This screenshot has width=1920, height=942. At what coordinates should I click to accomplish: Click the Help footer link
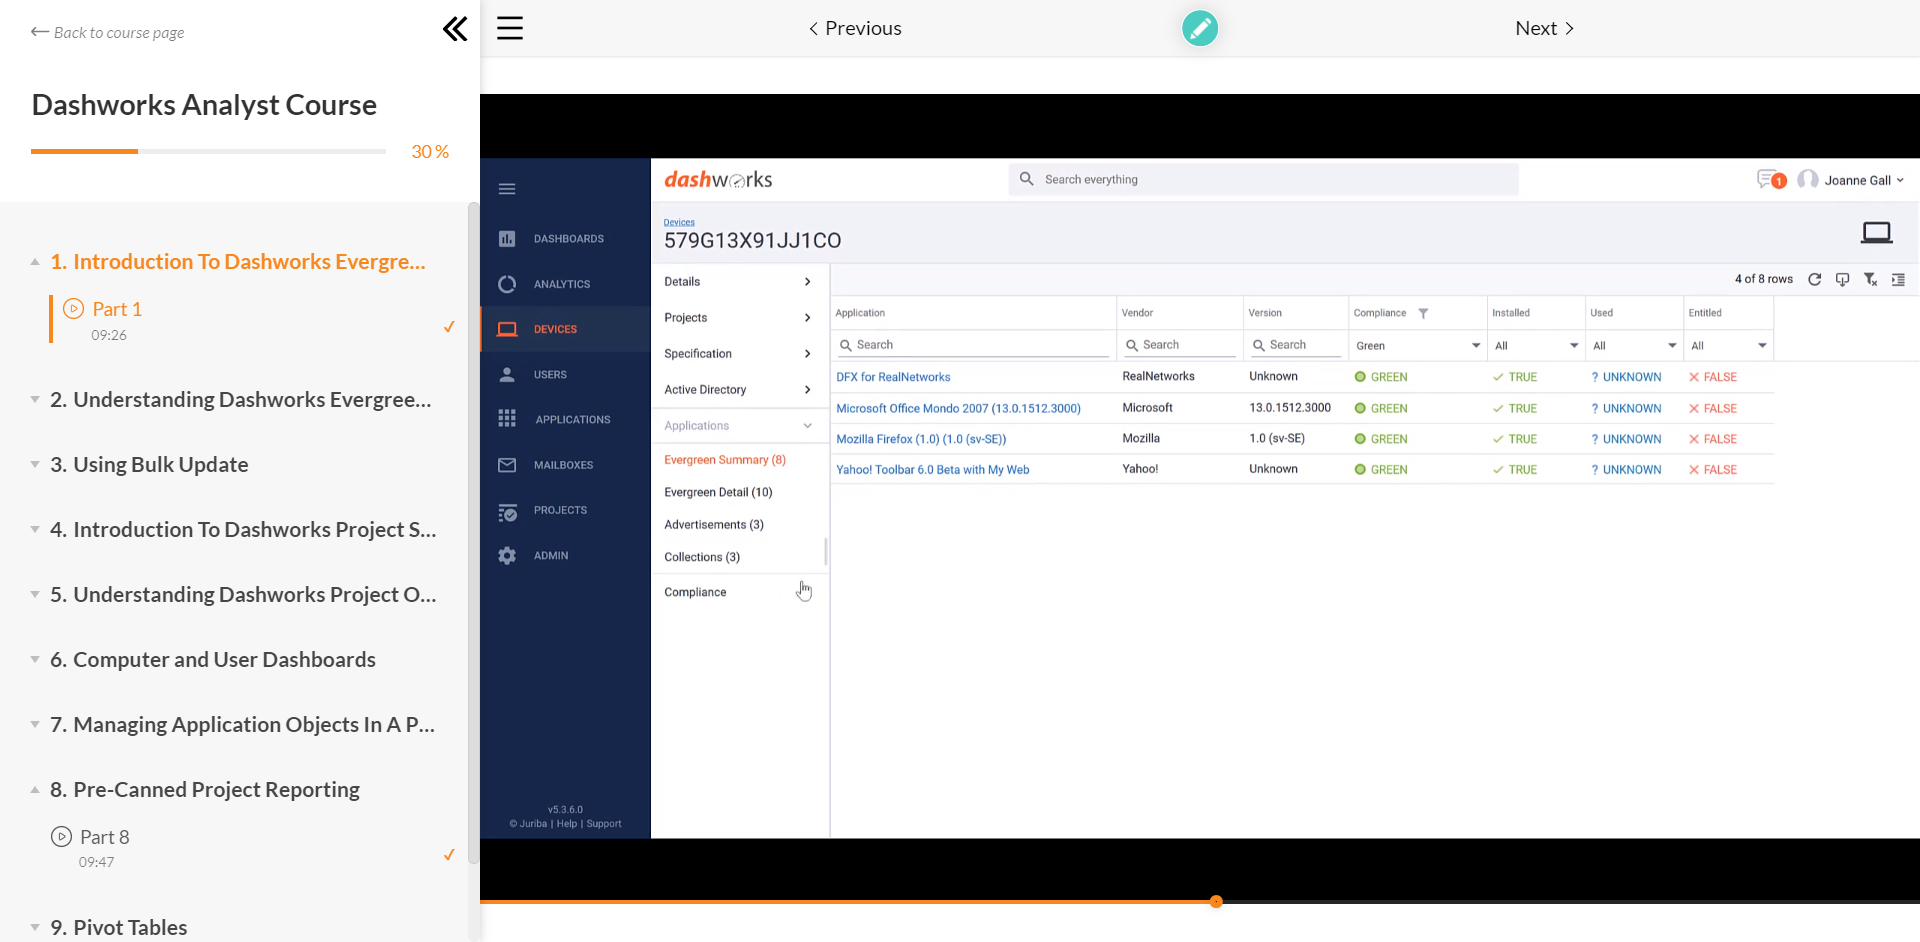tap(567, 824)
